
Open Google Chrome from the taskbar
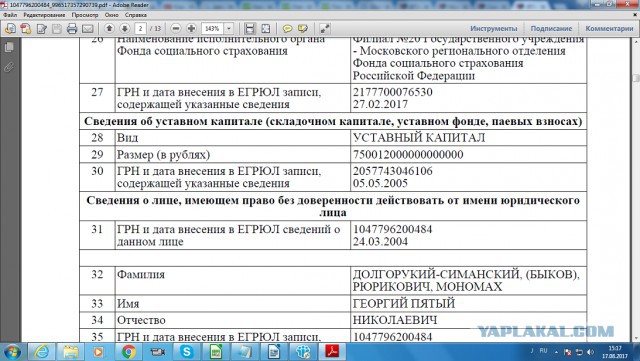click(x=128, y=352)
